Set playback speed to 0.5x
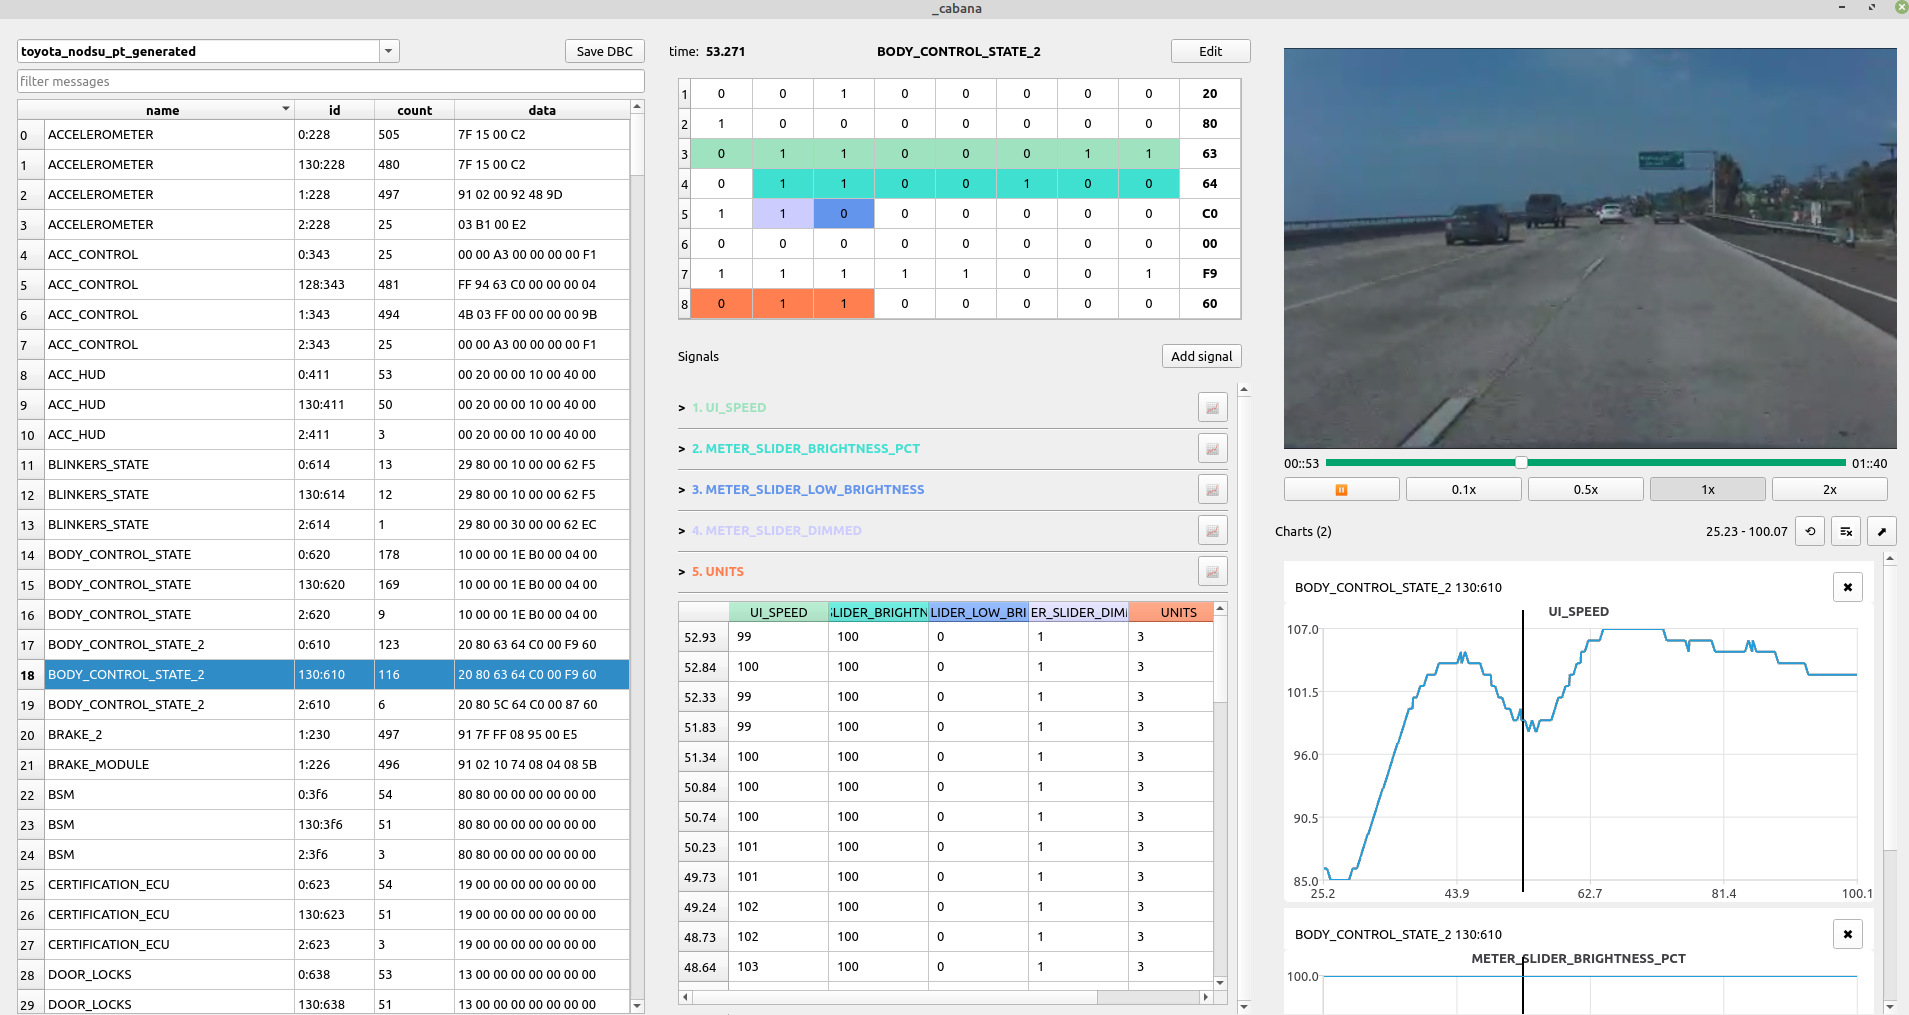 (x=1584, y=489)
